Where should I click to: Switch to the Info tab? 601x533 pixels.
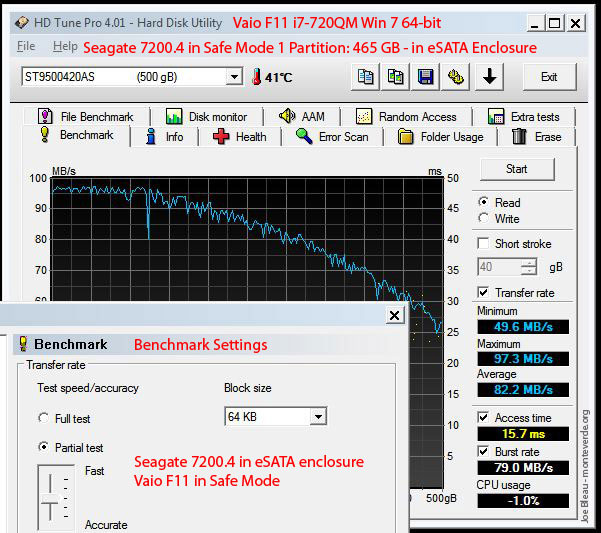point(165,137)
